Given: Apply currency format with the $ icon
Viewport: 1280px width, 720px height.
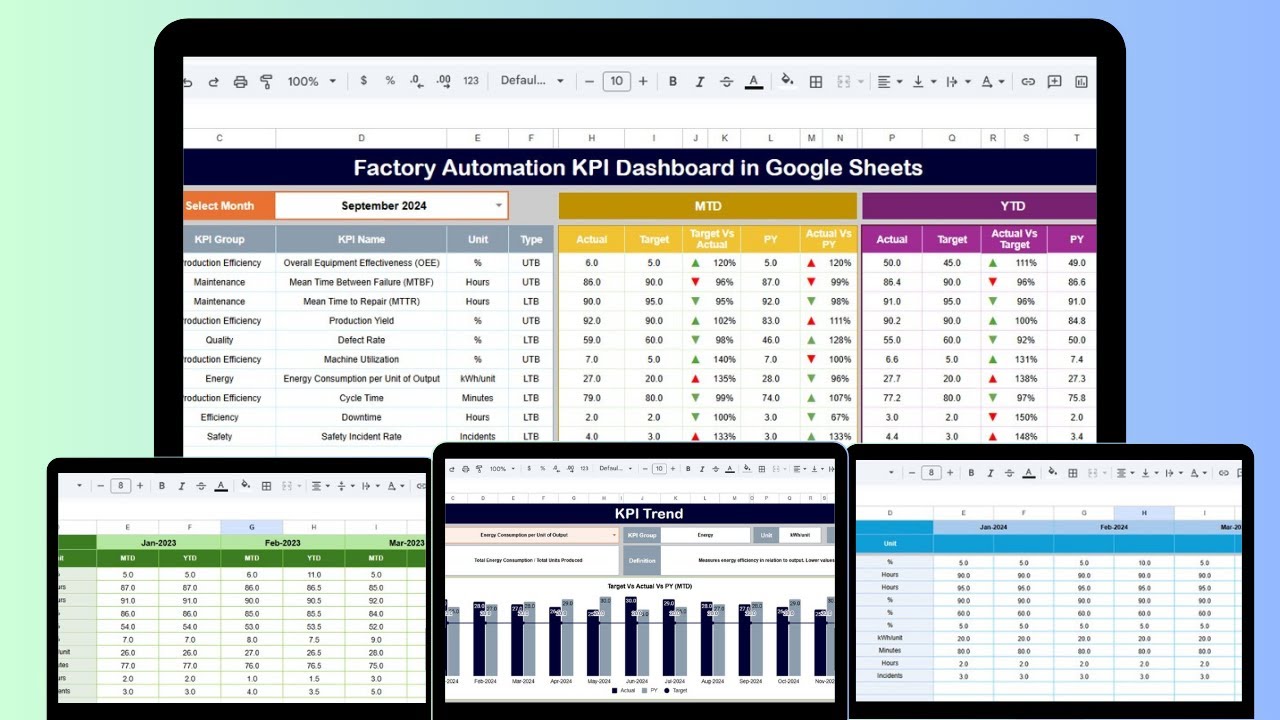Looking at the screenshot, I should (x=363, y=81).
